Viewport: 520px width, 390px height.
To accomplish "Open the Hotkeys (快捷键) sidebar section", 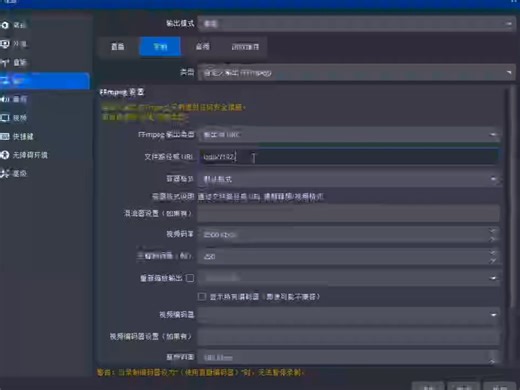I will [18, 136].
